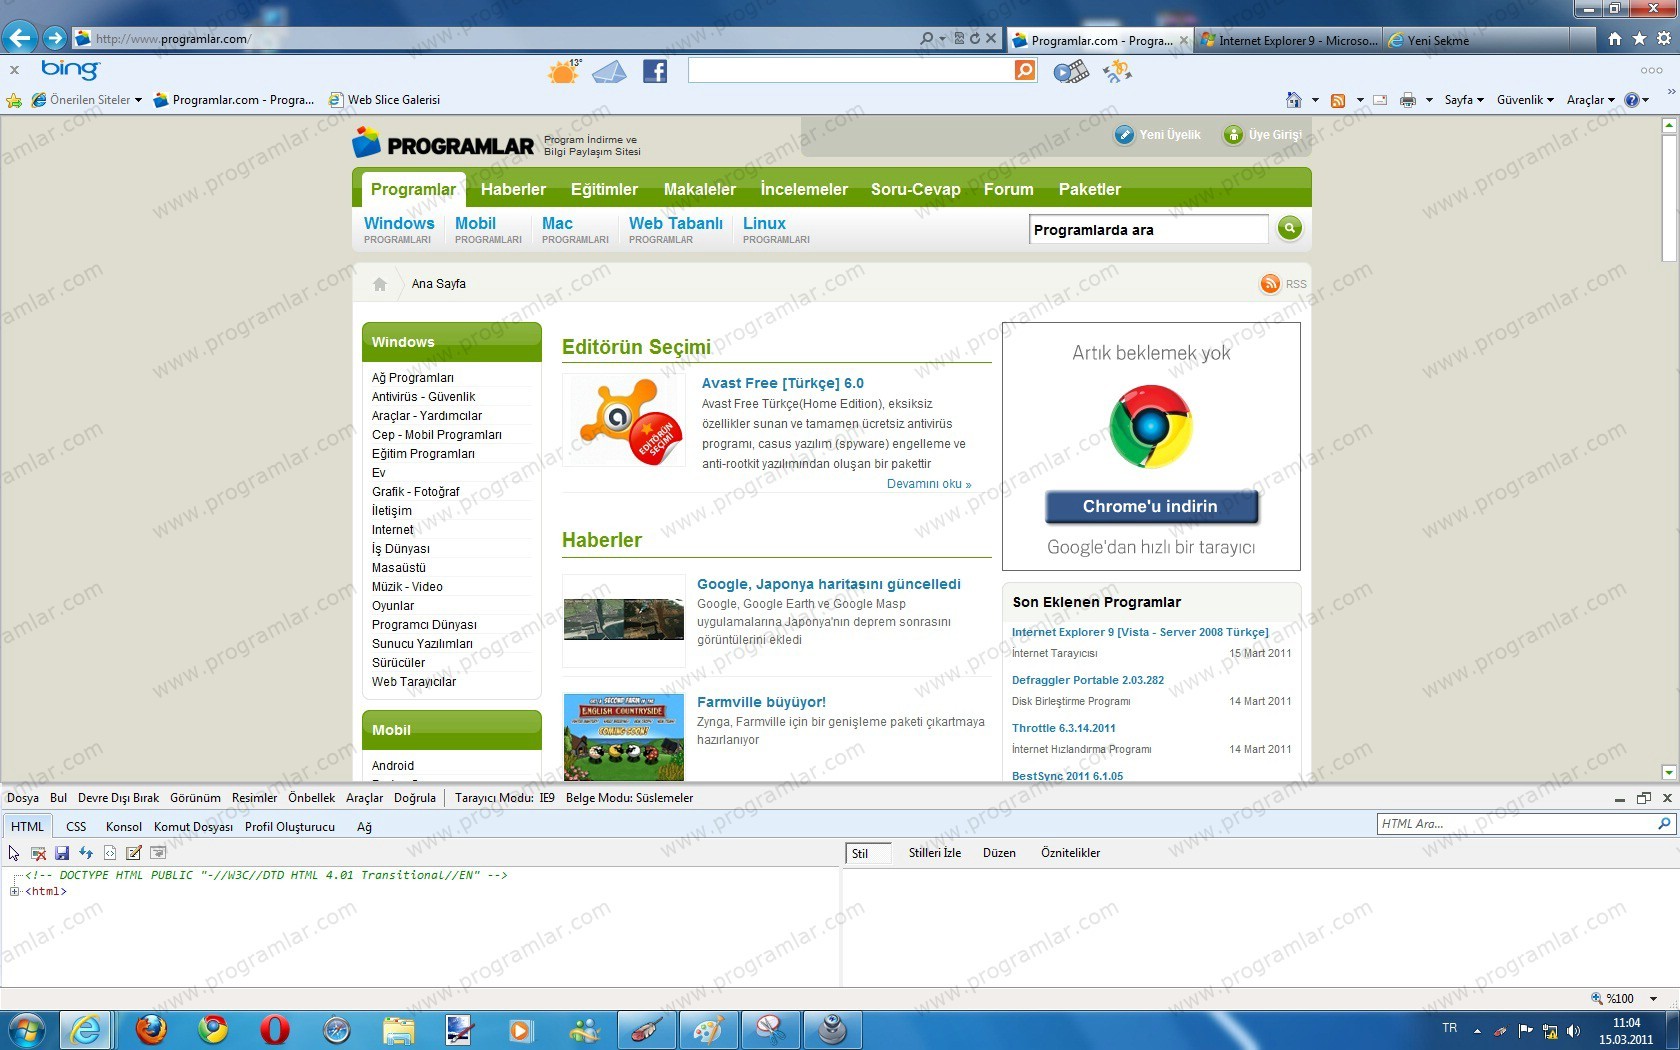Open IE tools gear icon

1664,39
